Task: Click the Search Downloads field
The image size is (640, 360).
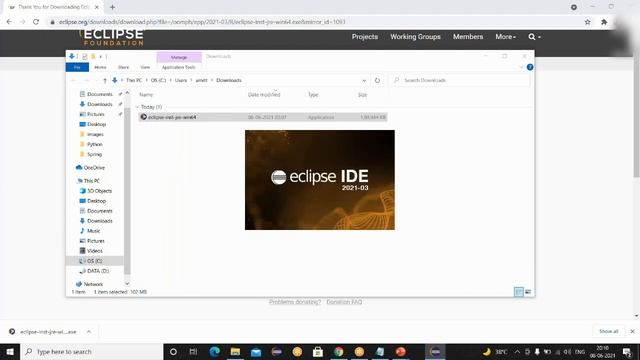Action: (x=460, y=80)
